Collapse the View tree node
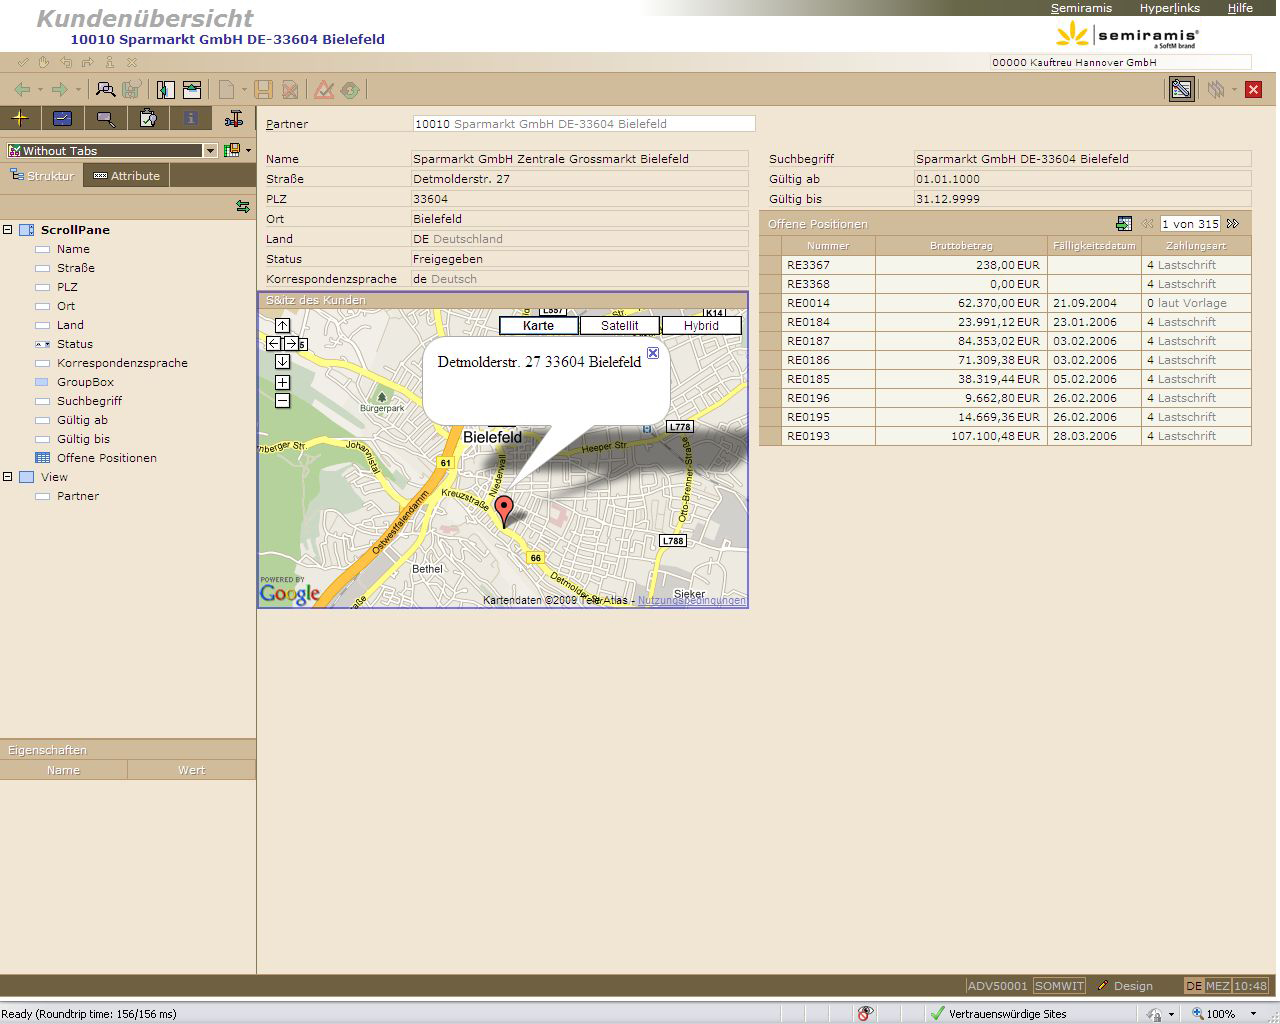 (x=8, y=477)
